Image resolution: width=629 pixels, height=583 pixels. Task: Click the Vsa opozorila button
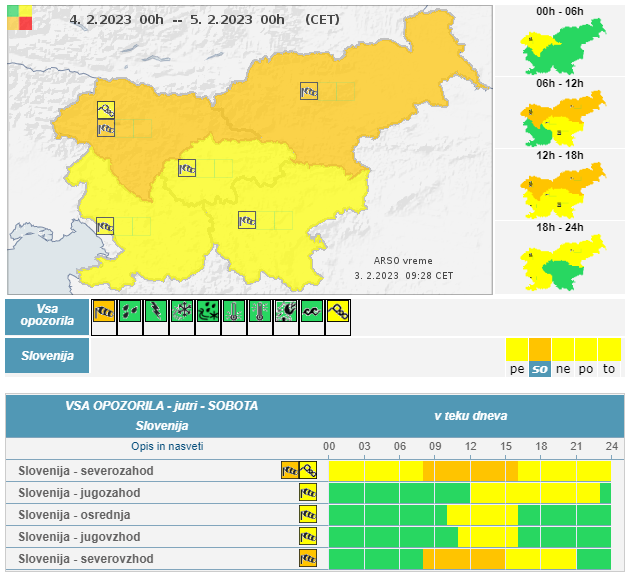(x=47, y=317)
